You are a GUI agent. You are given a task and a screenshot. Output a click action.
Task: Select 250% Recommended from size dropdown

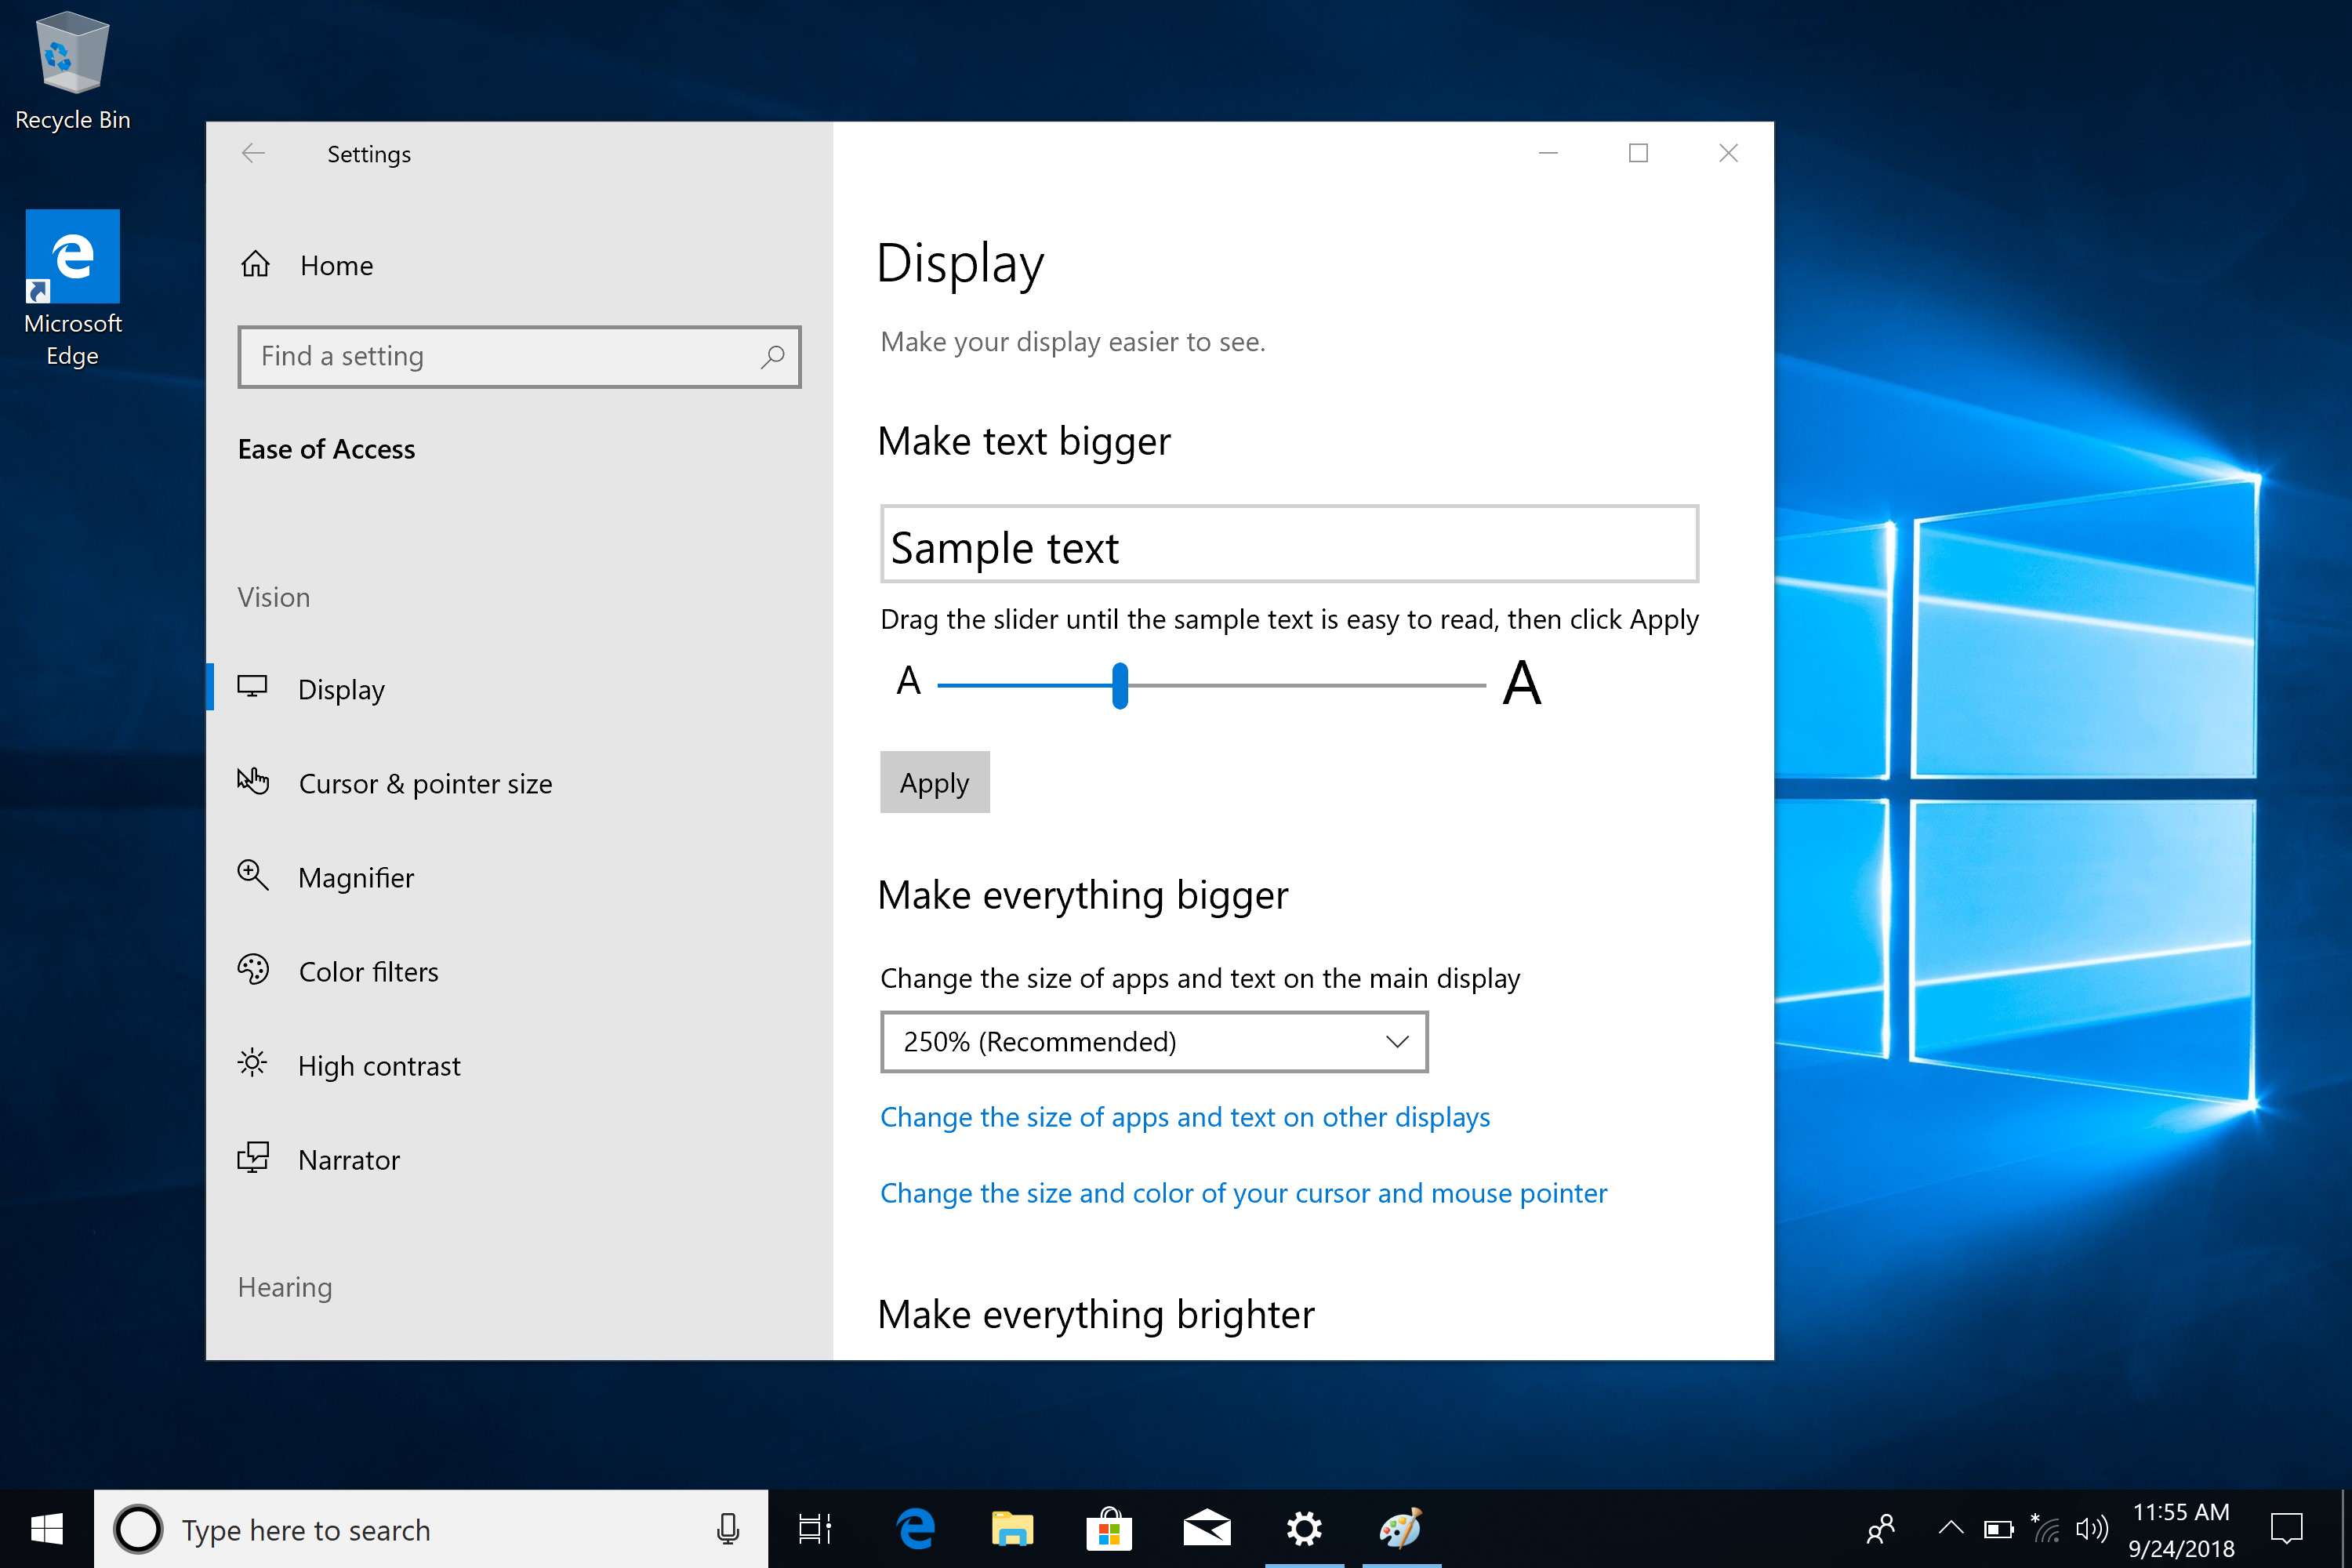(1153, 1041)
